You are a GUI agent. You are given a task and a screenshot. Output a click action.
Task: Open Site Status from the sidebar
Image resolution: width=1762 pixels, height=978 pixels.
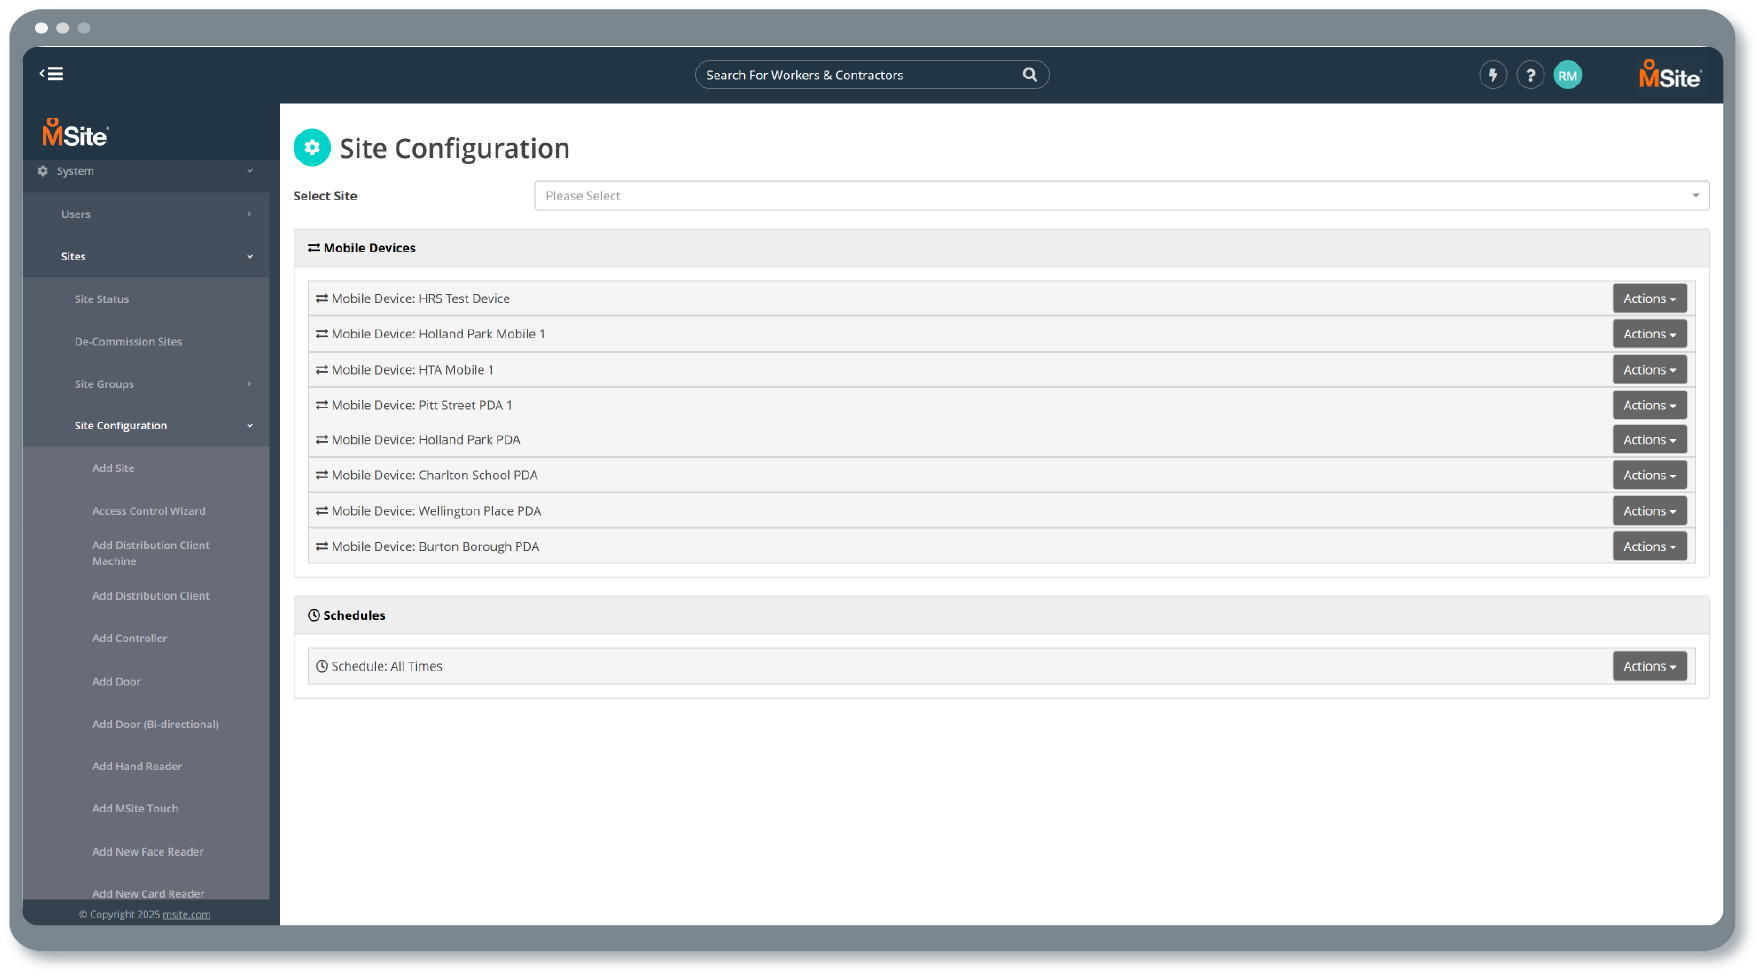coord(102,298)
